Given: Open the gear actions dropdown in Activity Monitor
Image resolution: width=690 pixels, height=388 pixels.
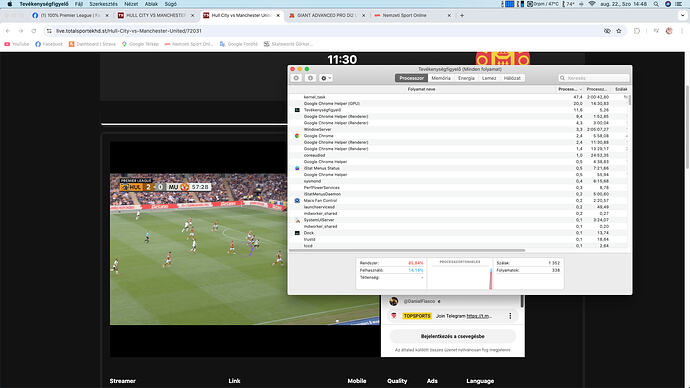Looking at the screenshot, I should (326, 78).
